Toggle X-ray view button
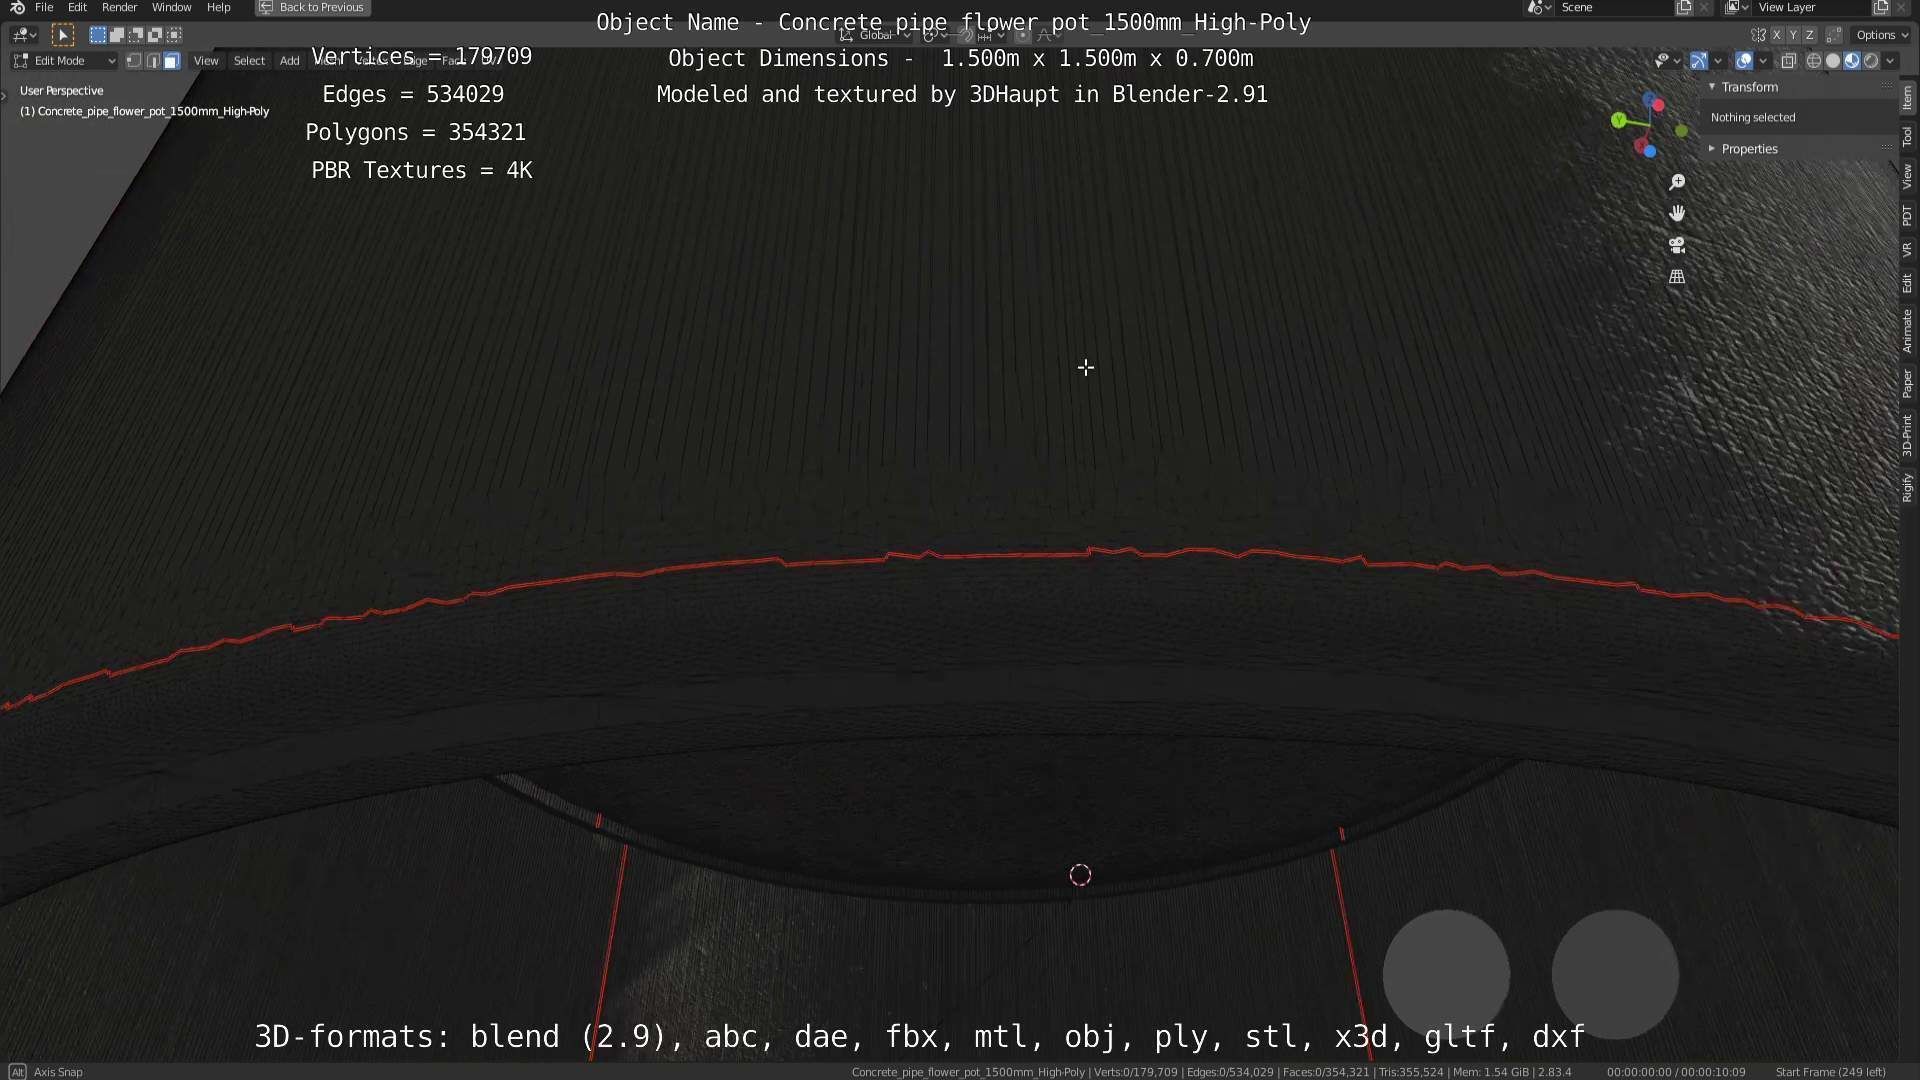Image resolution: width=1920 pixels, height=1080 pixels. (1788, 61)
